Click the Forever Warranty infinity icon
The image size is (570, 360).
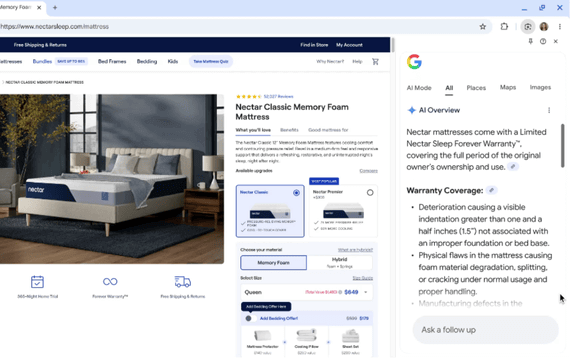click(x=110, y=281)
